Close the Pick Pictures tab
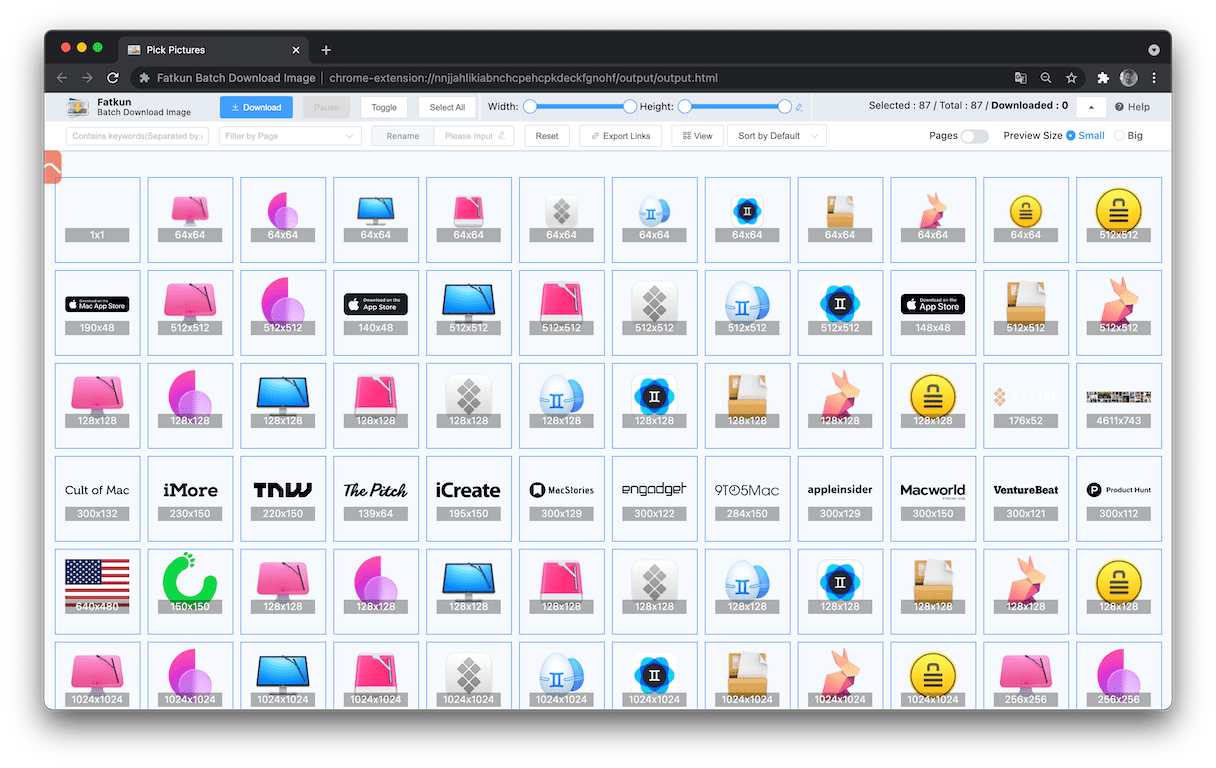This screenshot has height=768, width=1216. click(x=295, y=50)
